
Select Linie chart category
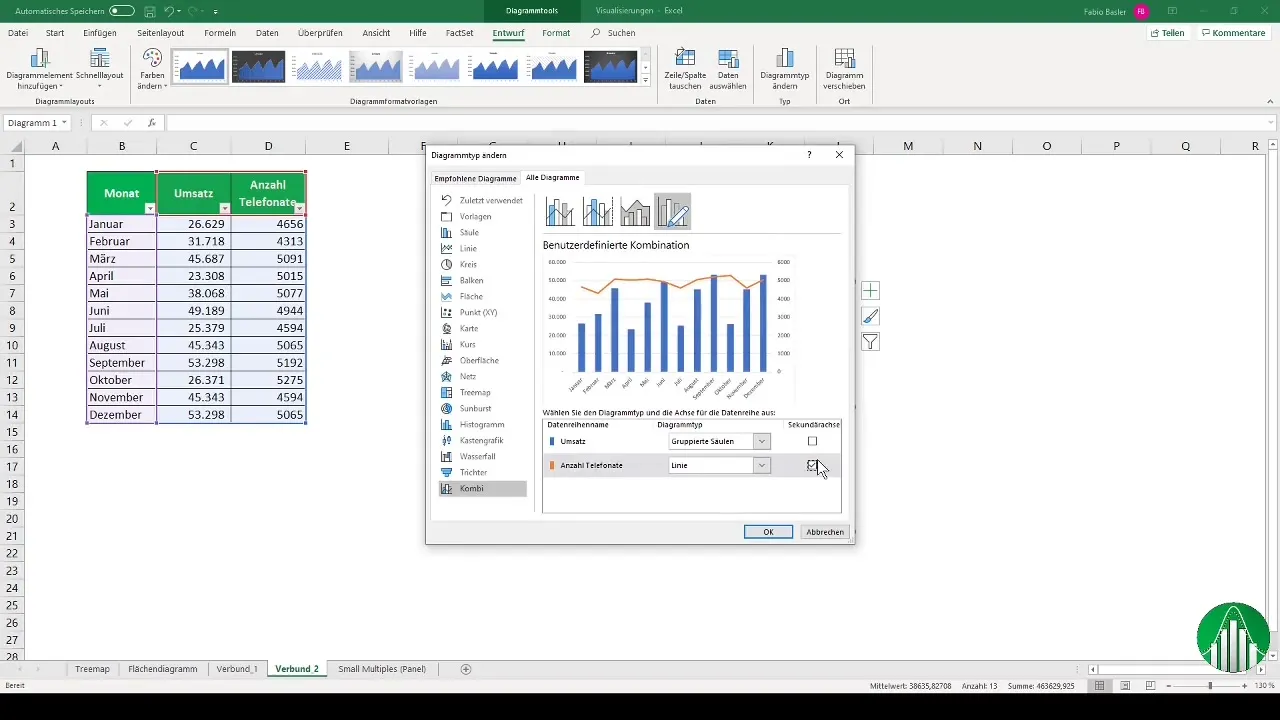point(483,248)
